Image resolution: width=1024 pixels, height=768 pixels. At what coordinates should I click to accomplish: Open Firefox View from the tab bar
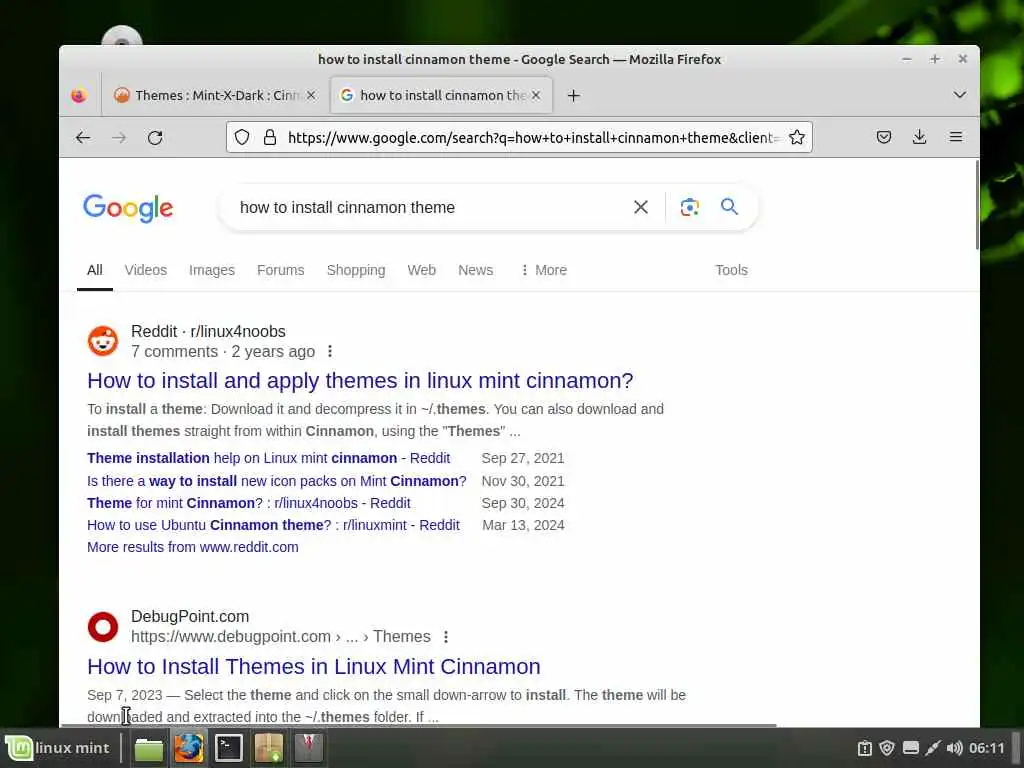pyautogui.click(x=79, y=96)
